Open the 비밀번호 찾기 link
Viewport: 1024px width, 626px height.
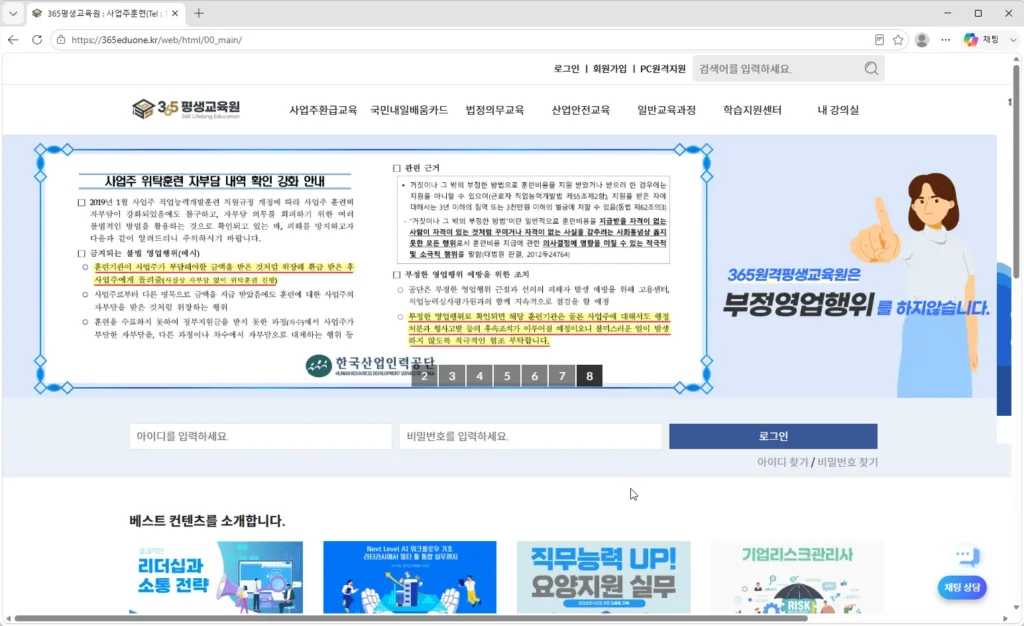coord(848,462)
